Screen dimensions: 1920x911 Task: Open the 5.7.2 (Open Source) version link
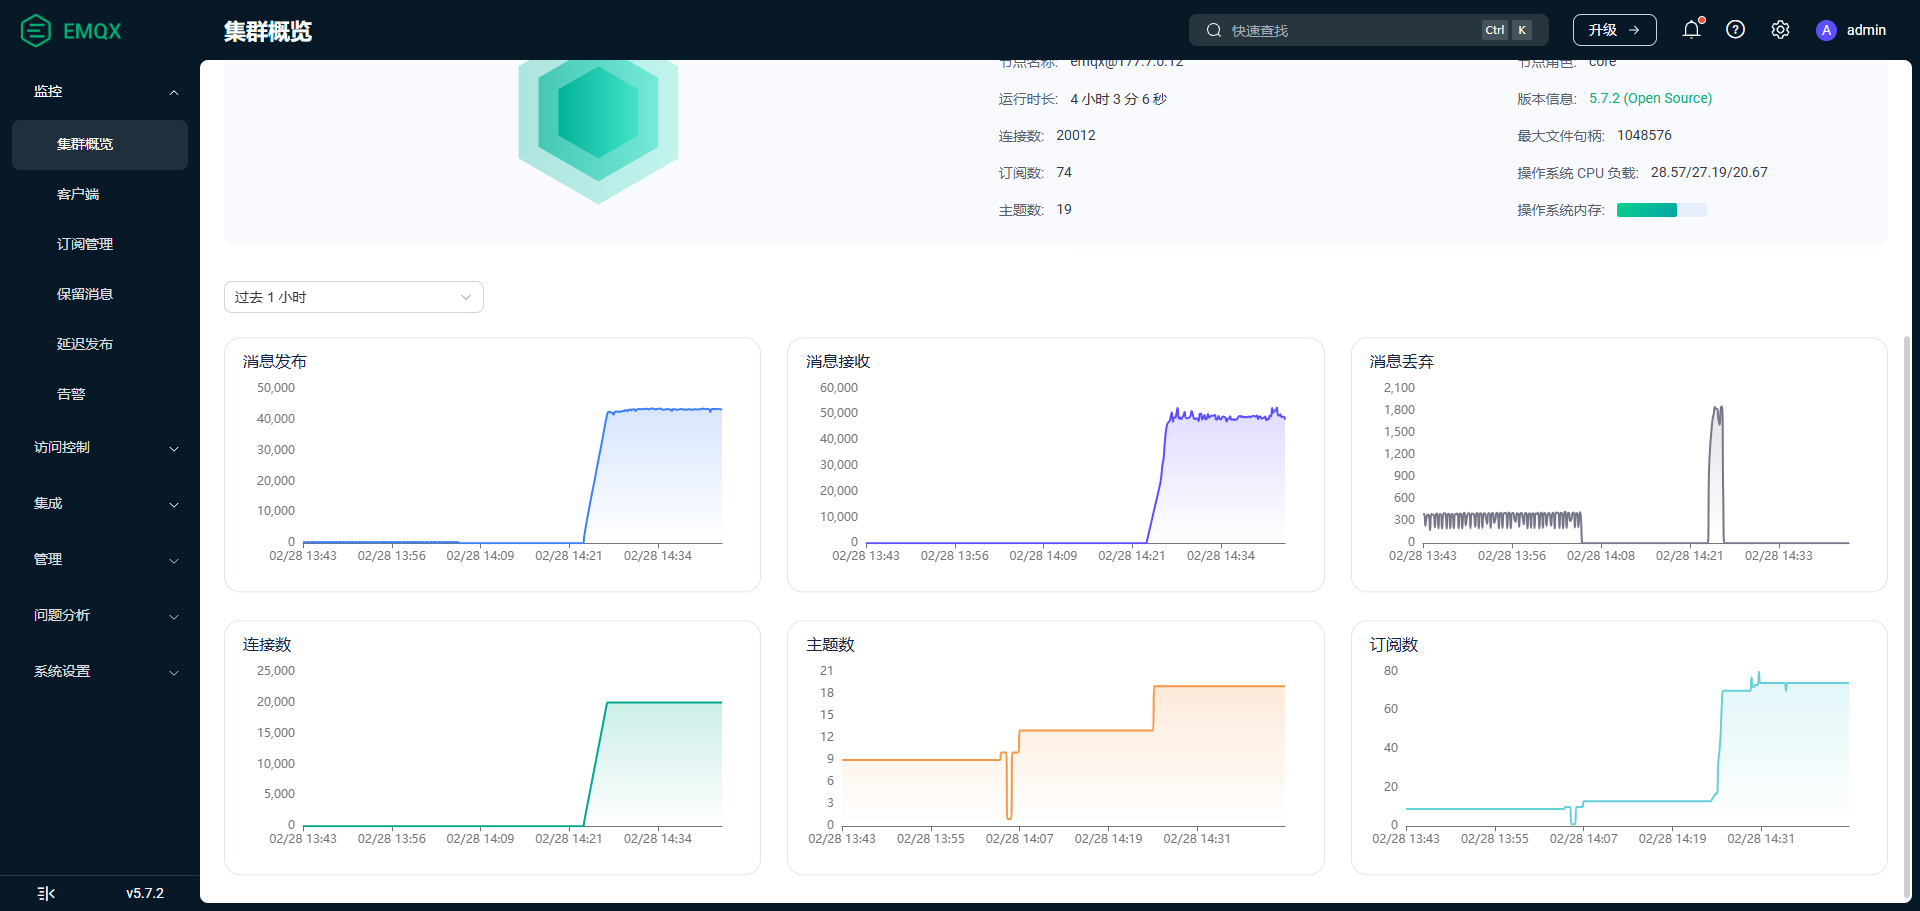click(1650, 98)
